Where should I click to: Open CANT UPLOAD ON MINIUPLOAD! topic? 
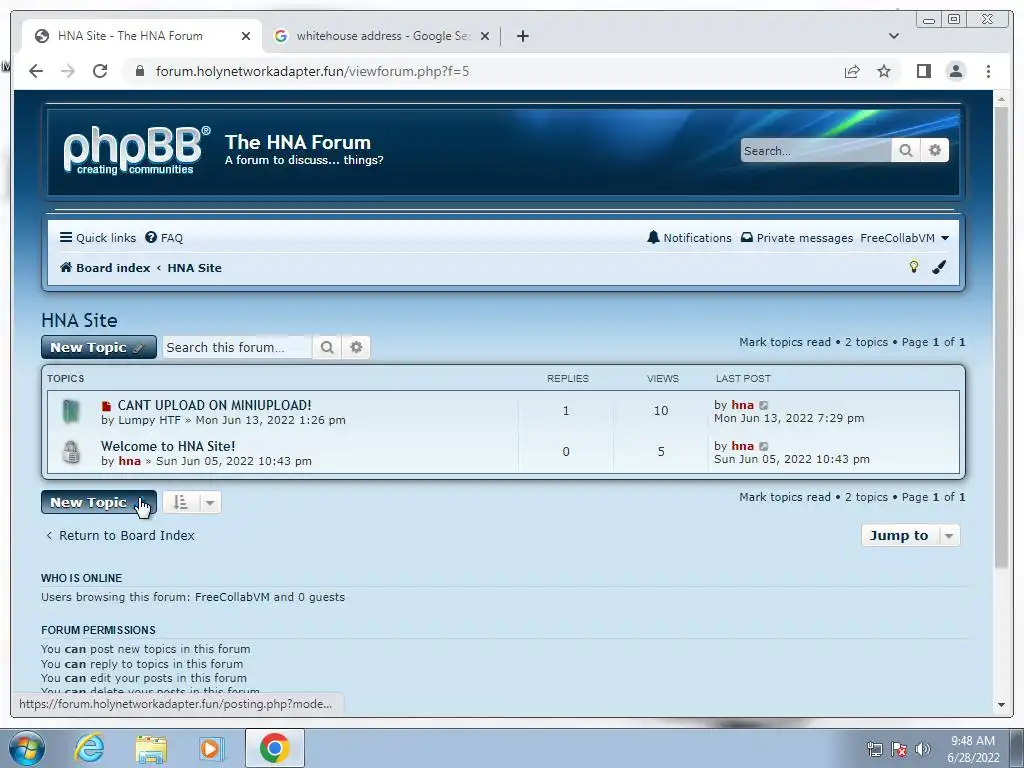tap(214, 405)
